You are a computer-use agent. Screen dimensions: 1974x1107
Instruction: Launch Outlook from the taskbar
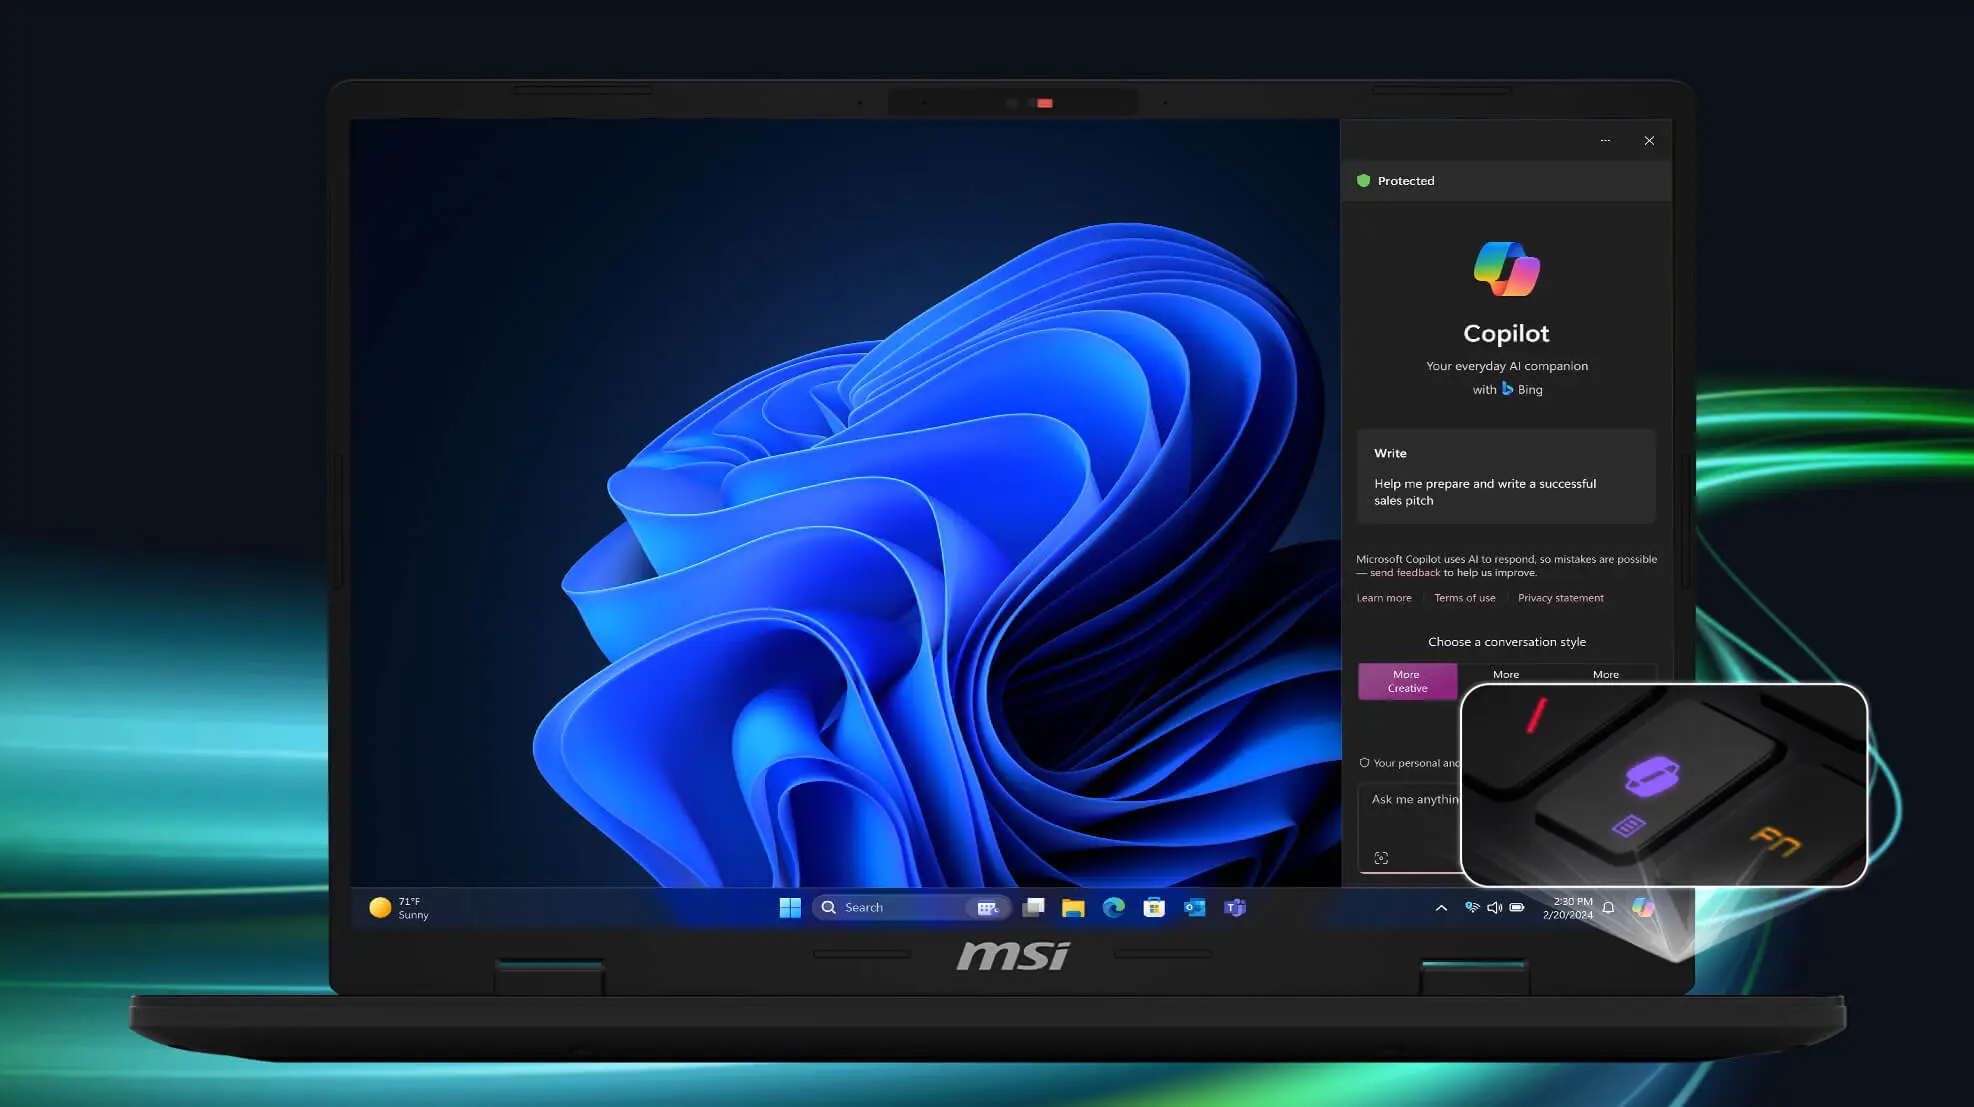point(1194,907)
